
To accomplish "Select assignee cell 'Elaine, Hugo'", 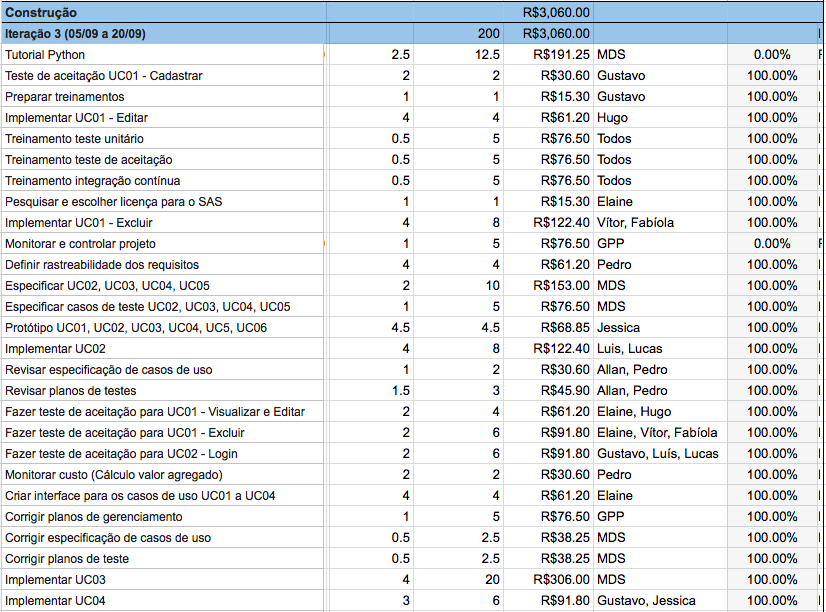I will pyautogui.click(x=661, y=412).
